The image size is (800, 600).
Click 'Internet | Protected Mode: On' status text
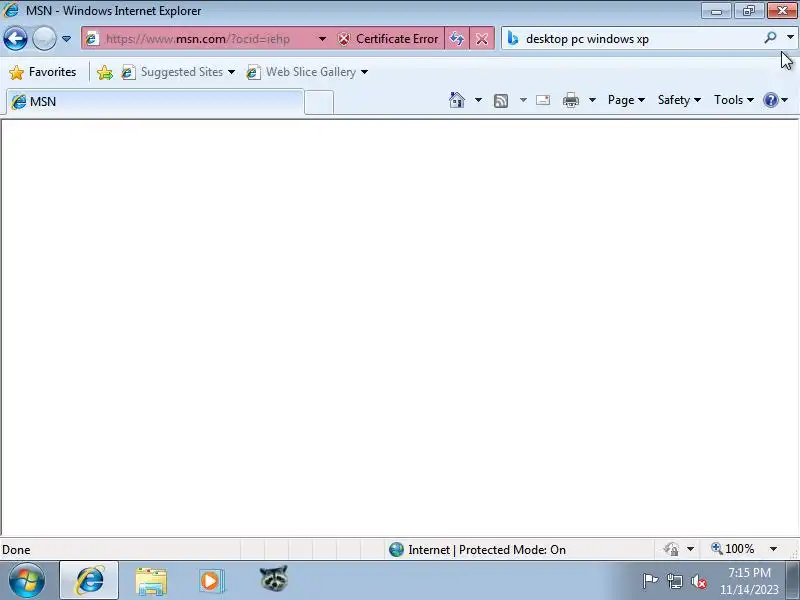tap(487, 549)
